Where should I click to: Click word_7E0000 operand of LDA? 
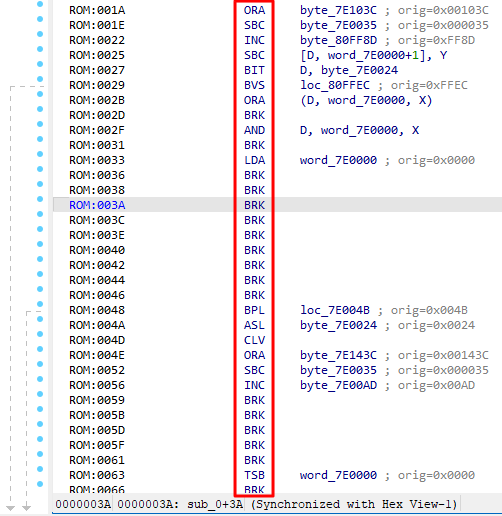pyautogui.click(x=338, y=160)
